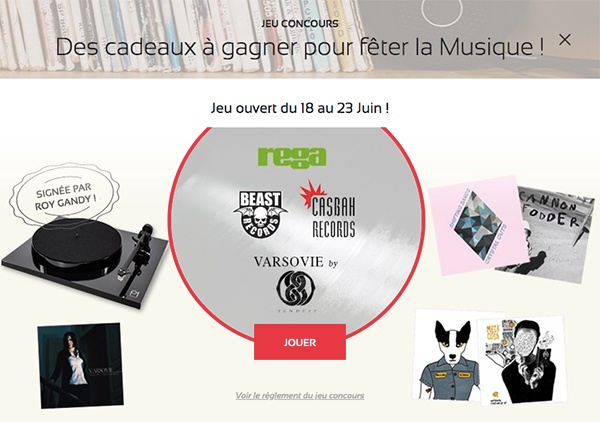Screen dimensions: 600x422
Task: Click the Casbah Records logo
Action: coord(328,209)
